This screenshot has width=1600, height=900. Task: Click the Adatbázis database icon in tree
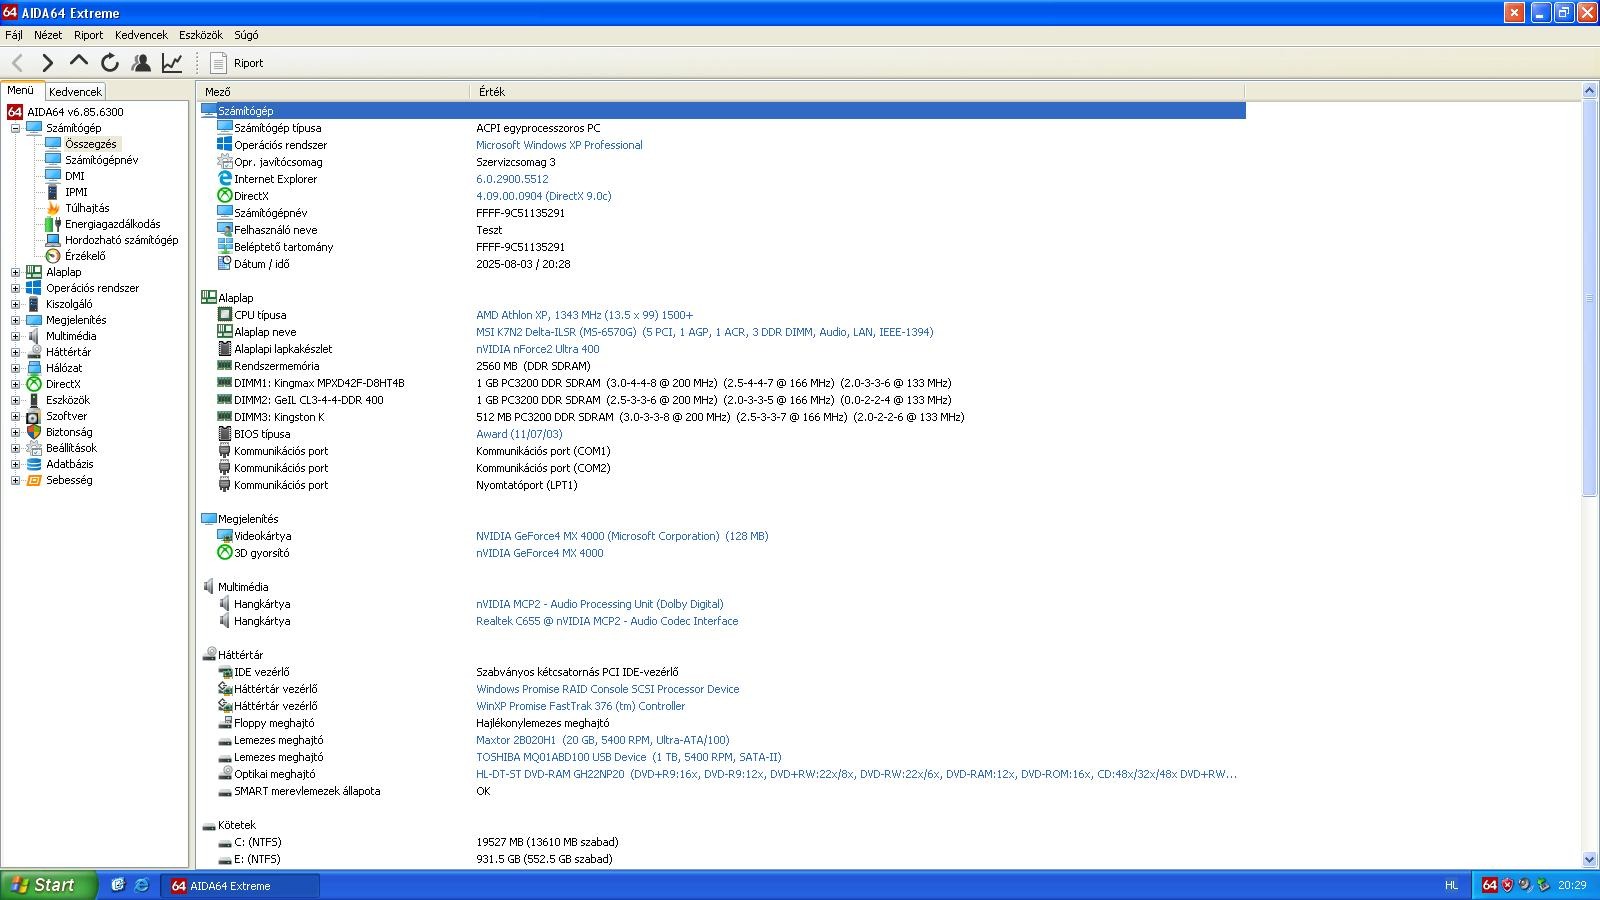(x=34, y=464)
